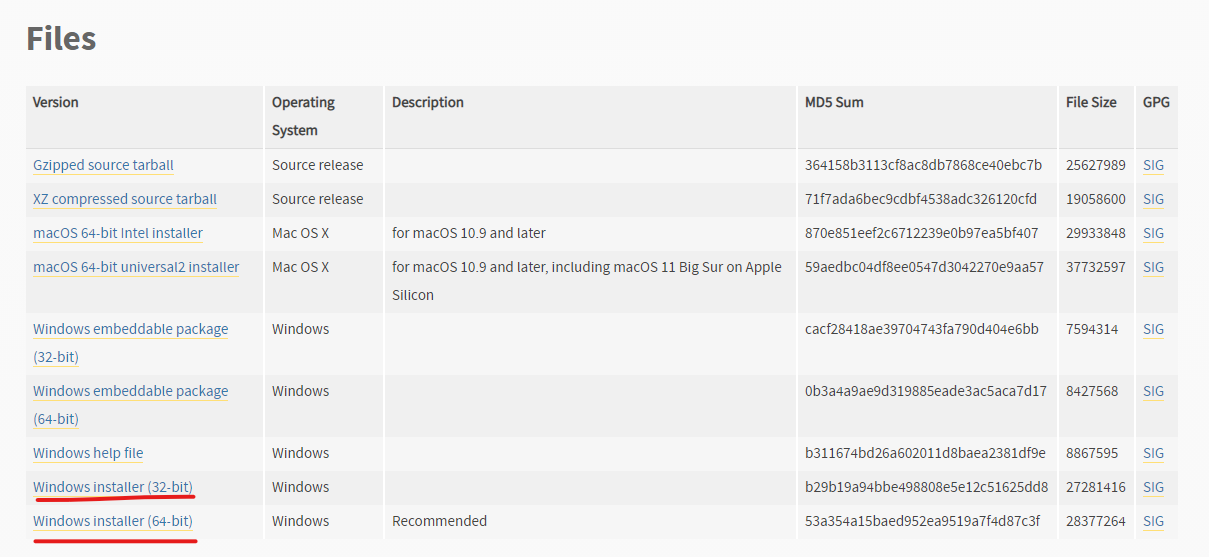
Task: Click 'Source release' in Gzipped tarball row
Action: 318,165
